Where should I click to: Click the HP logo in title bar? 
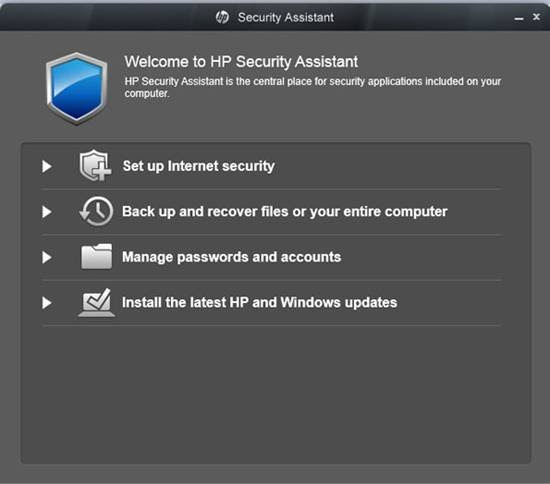point(222,17)
